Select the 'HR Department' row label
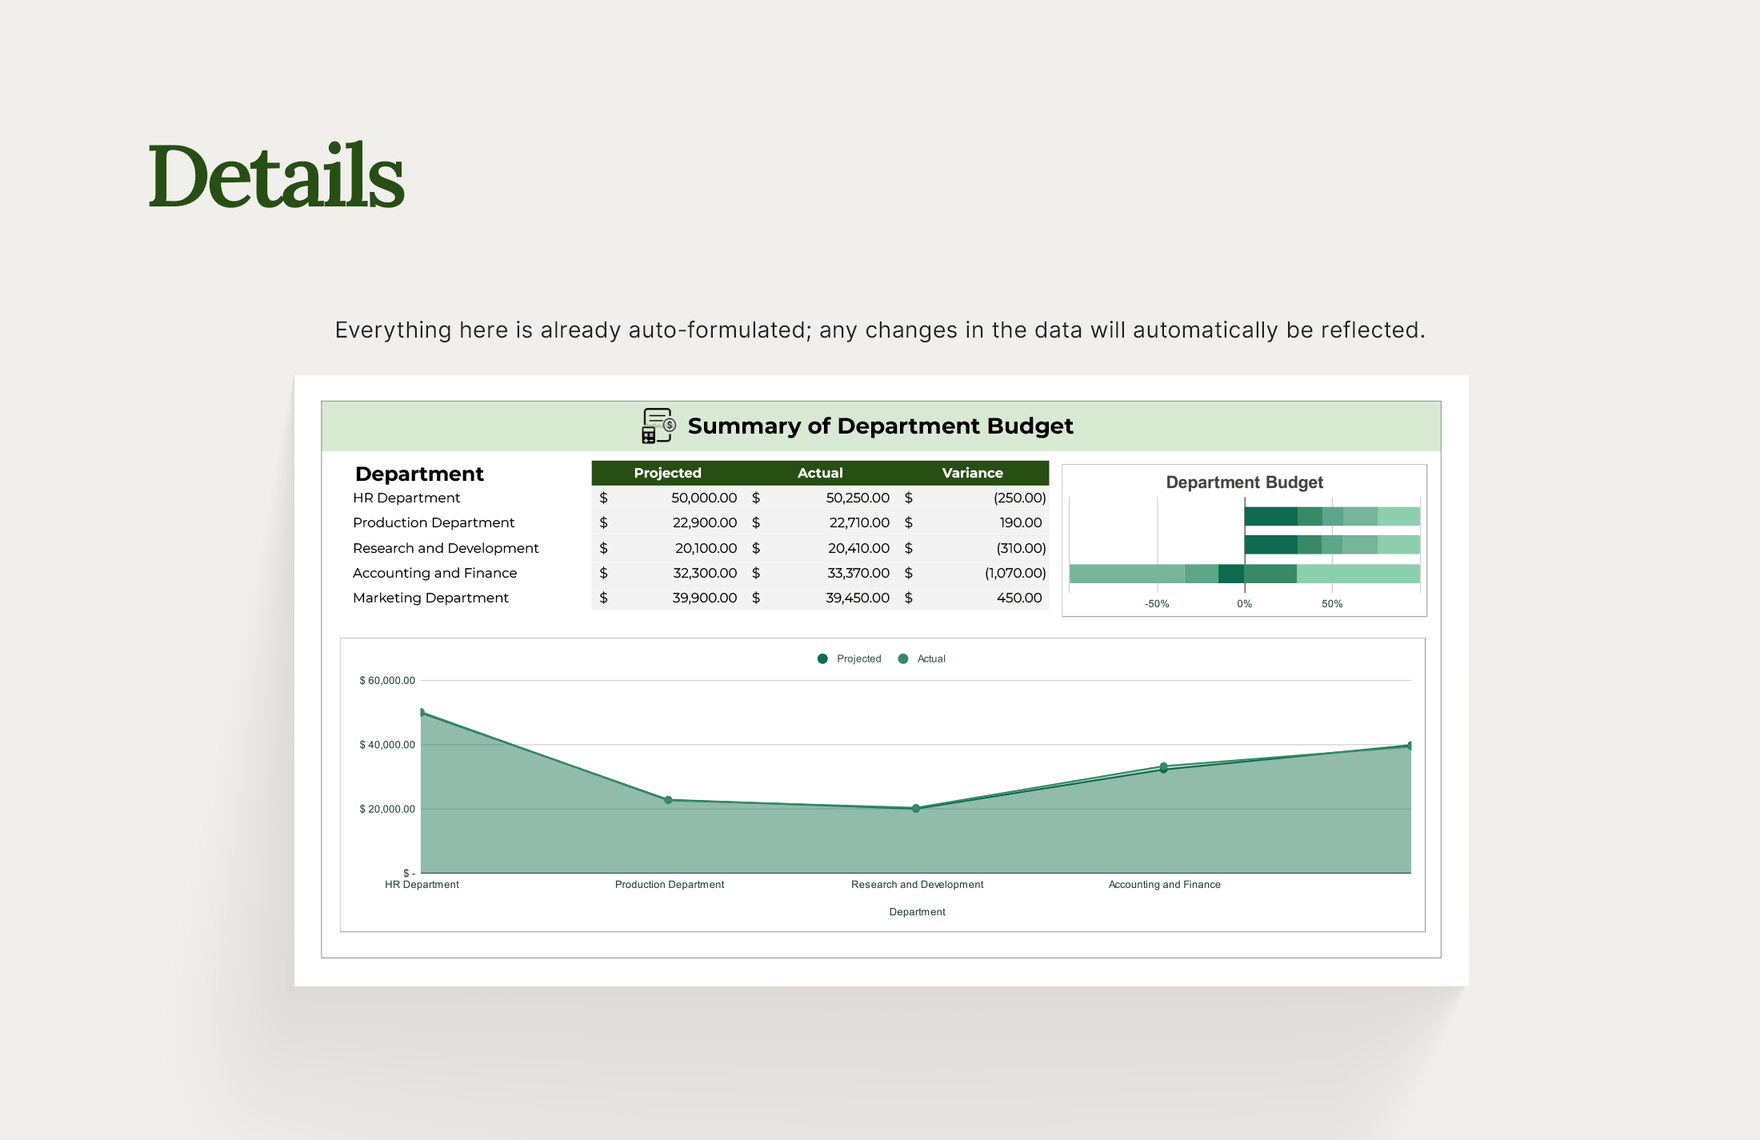 pyautogui.click(x=406, y=498)
